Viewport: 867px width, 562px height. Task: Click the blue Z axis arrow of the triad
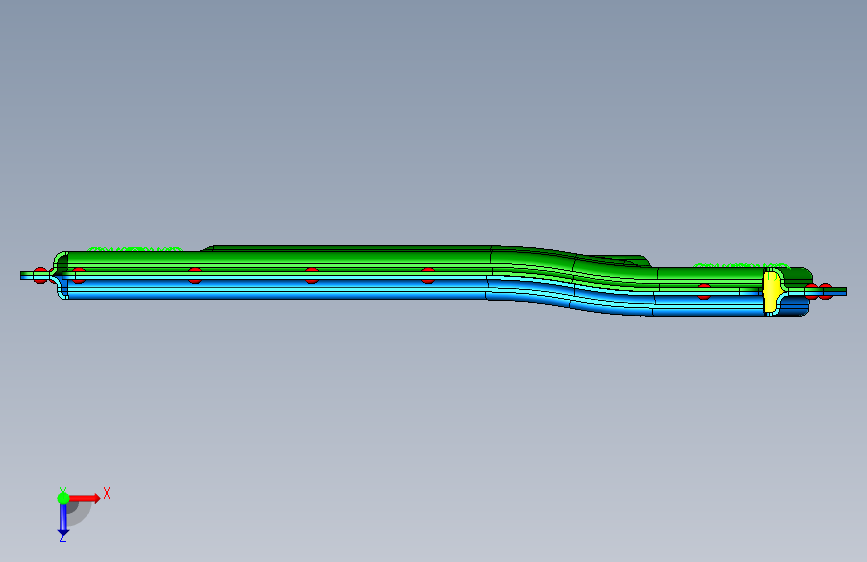coord(63,520)
